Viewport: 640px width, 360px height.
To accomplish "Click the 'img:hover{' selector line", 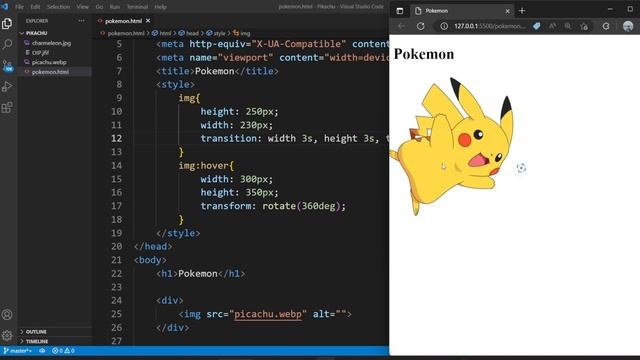I will point(206,165).
